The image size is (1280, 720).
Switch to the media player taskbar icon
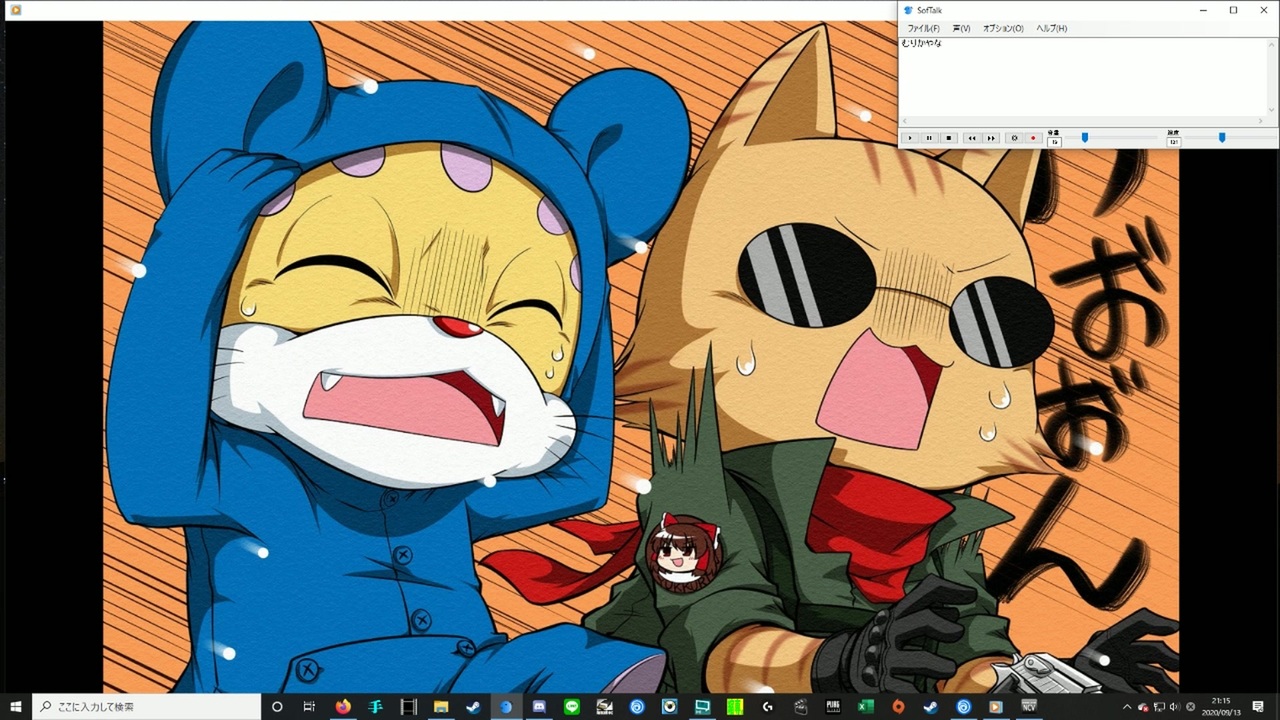click(x=996, y=707)
